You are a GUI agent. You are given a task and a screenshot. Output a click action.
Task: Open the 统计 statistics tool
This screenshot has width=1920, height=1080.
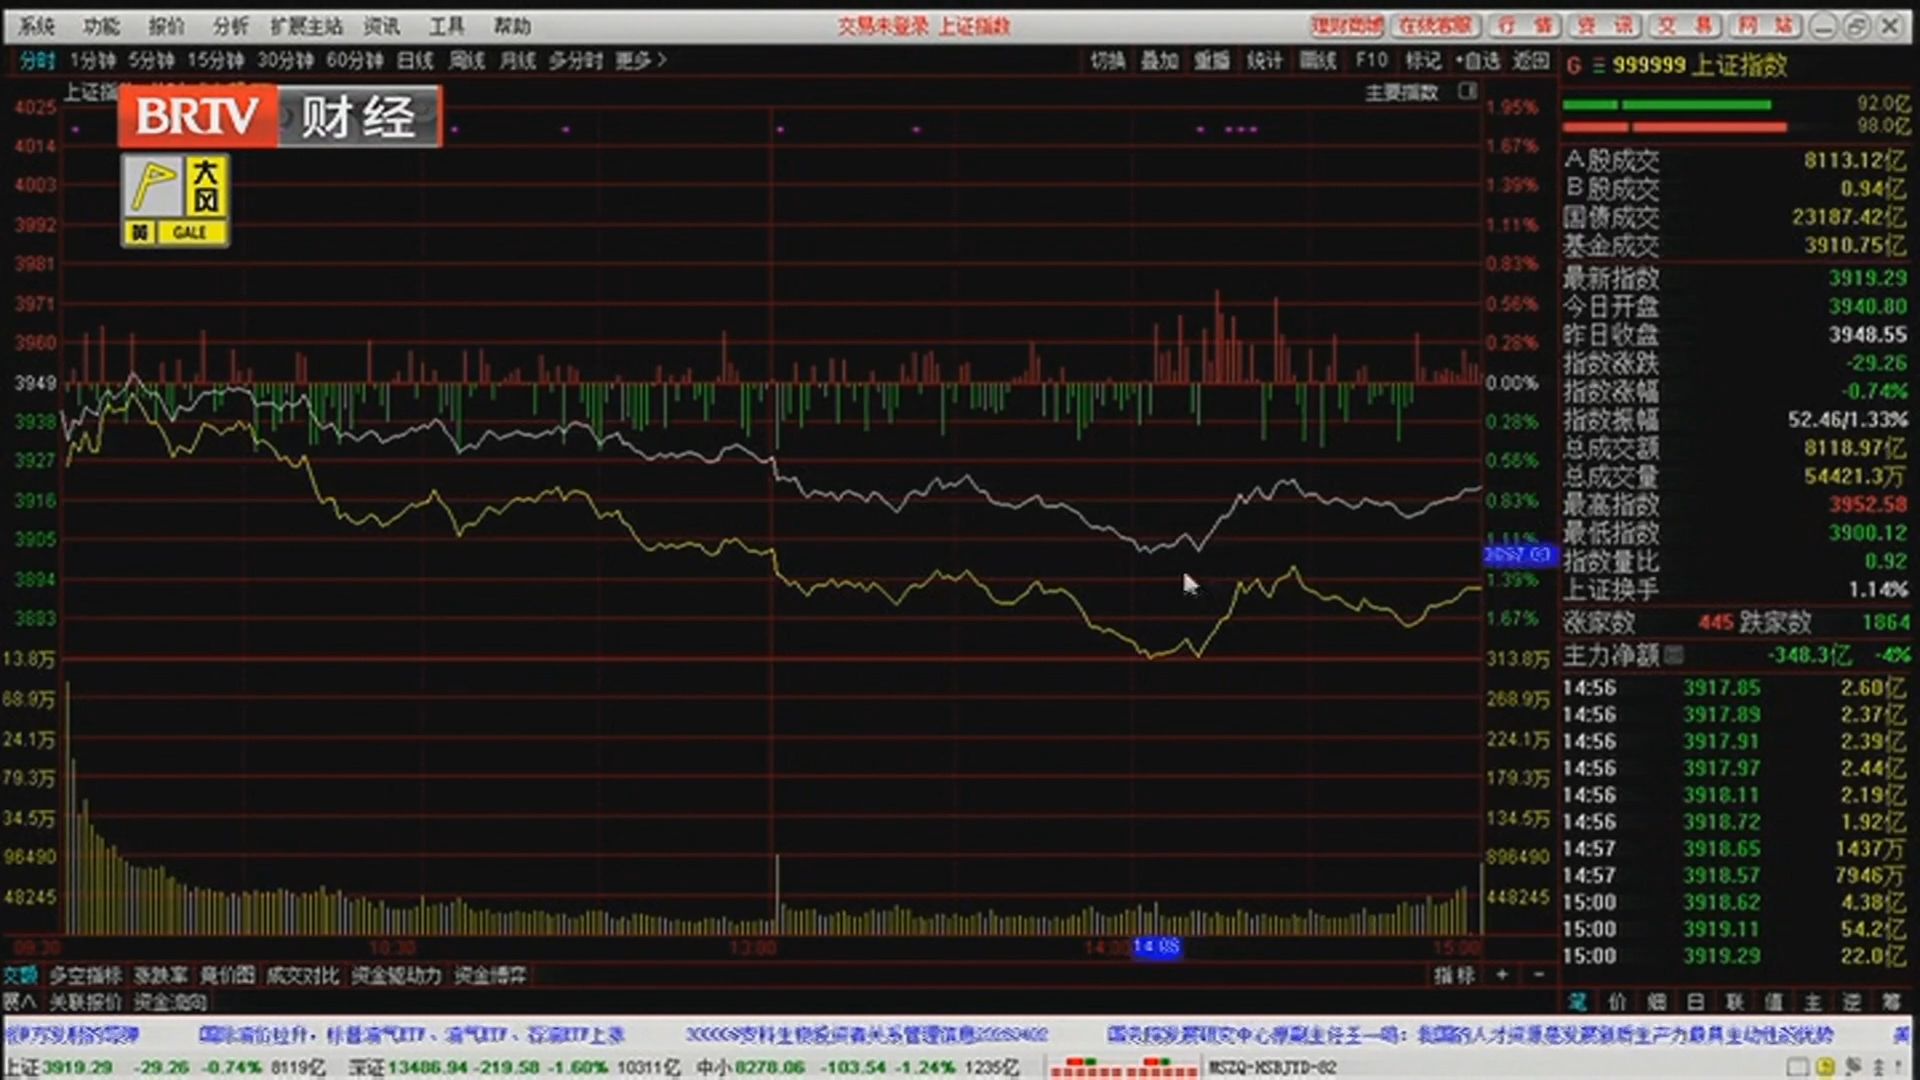pyautogui.click(x=1263, y=61)
